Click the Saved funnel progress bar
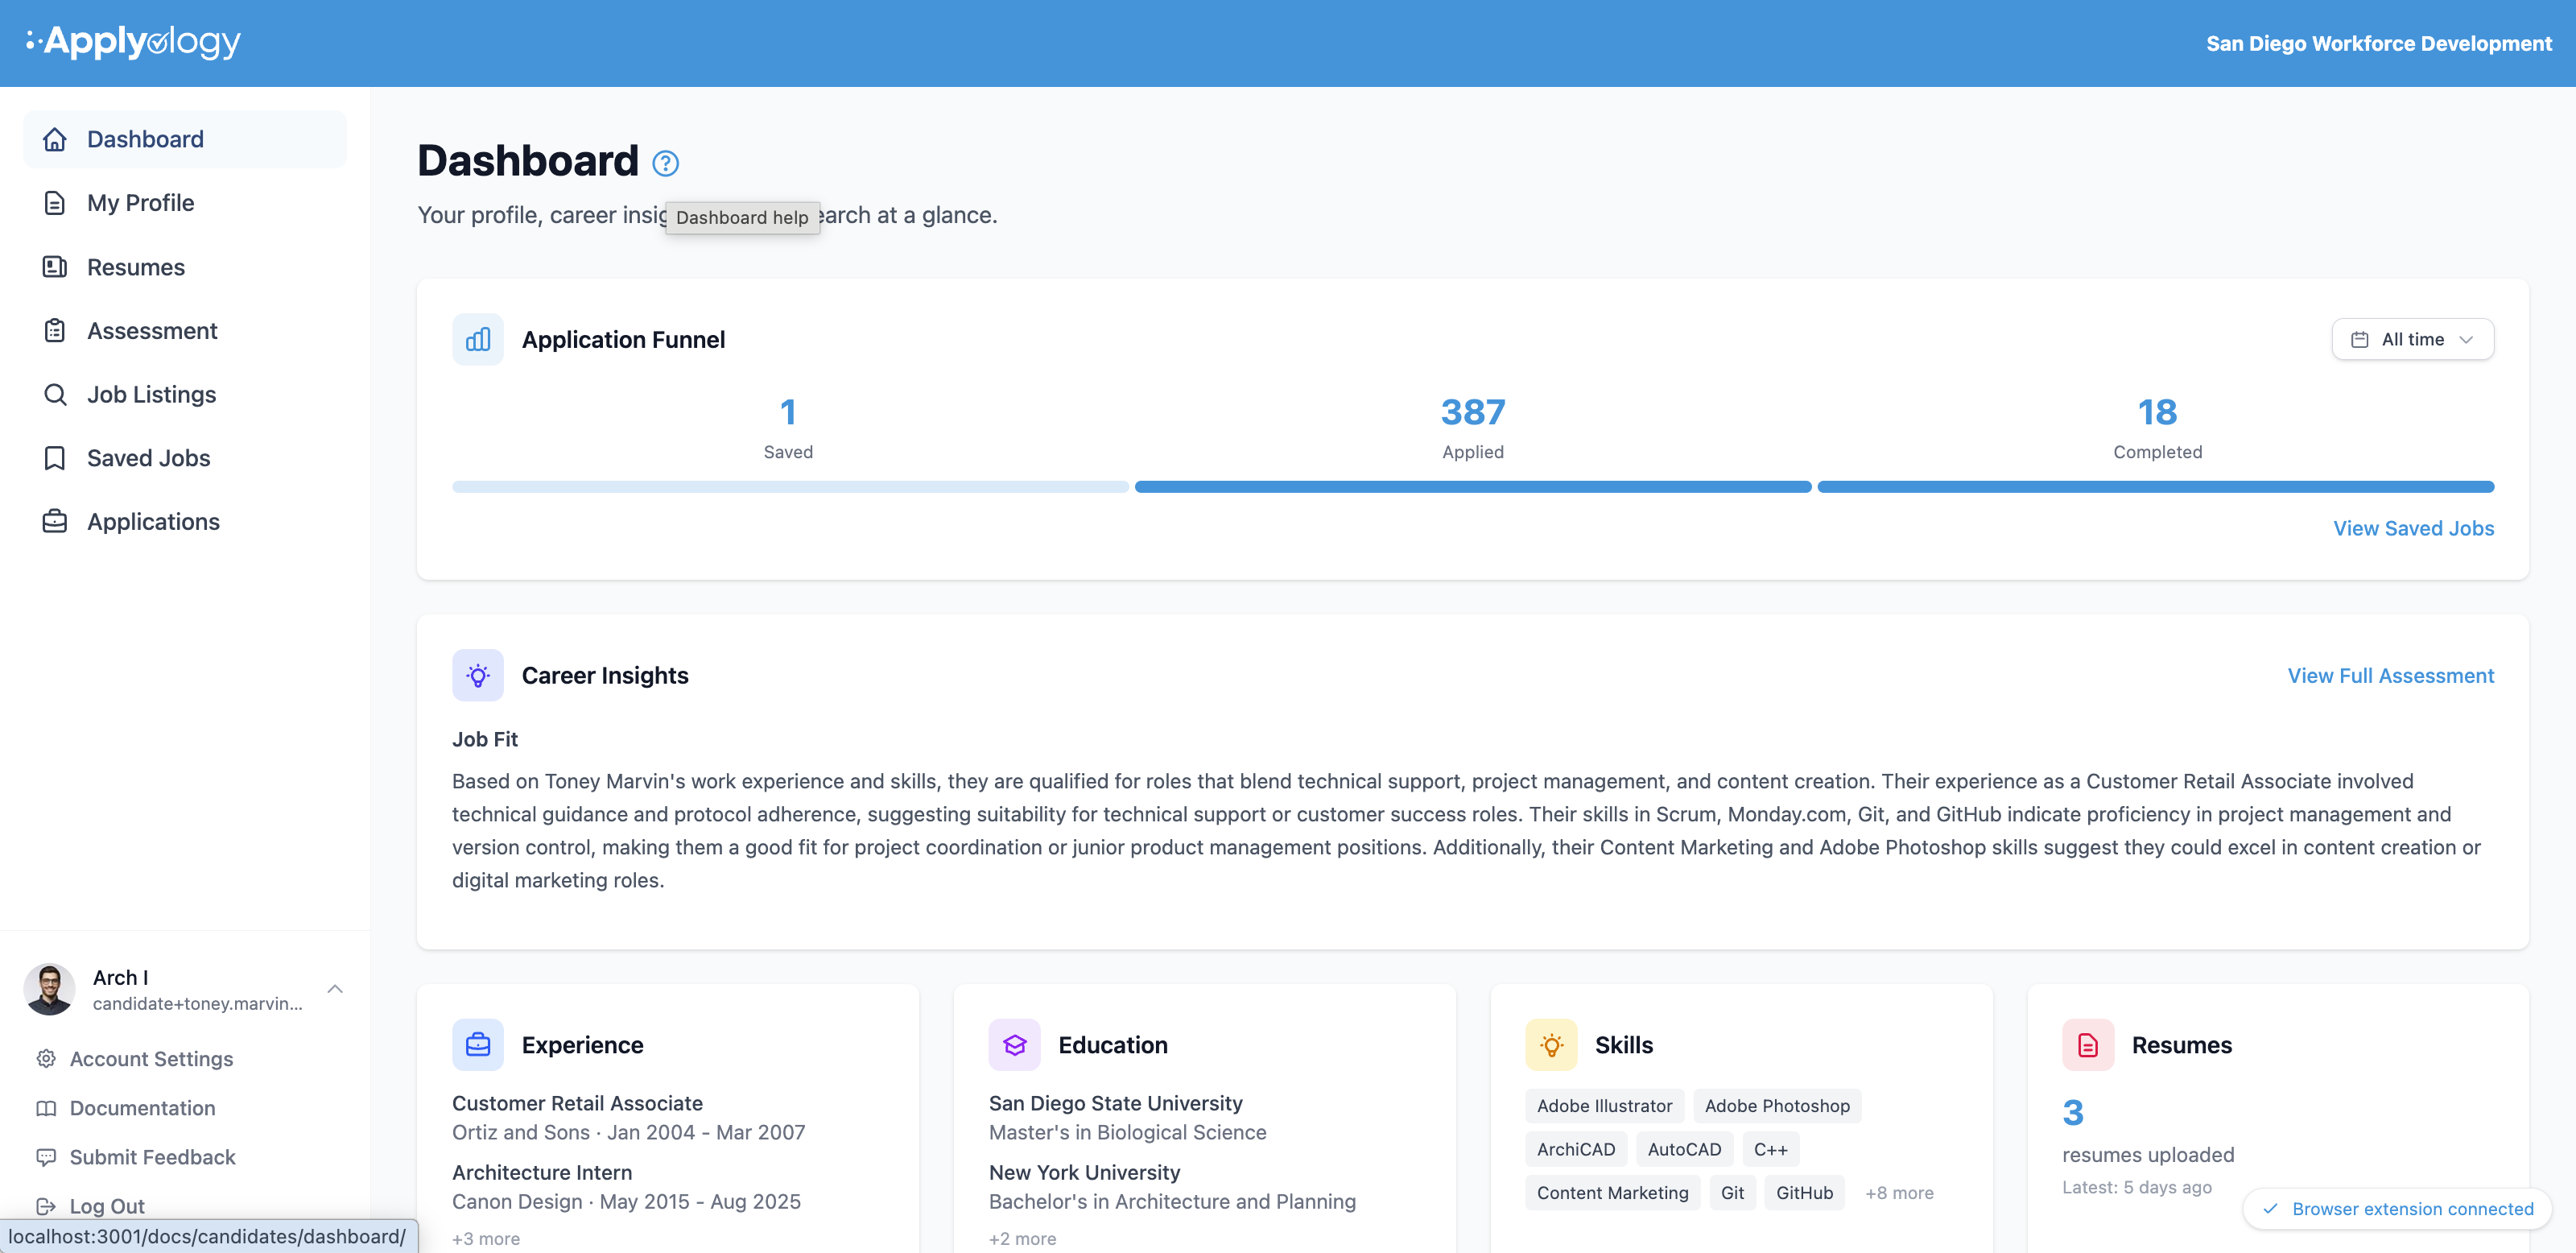The height and width of the screenshot is (1253, 2576). pyautogui.click(x=790, y=487)
